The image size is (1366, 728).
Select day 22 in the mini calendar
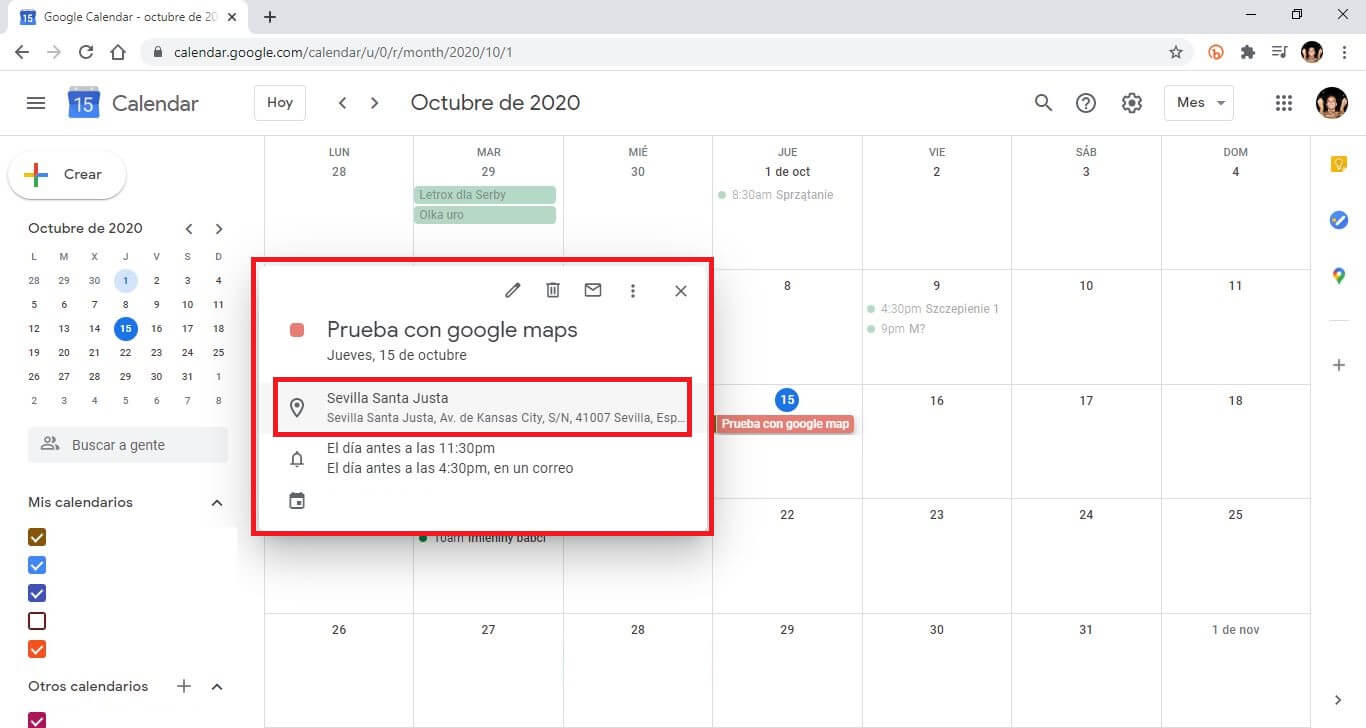coord(125,352)
